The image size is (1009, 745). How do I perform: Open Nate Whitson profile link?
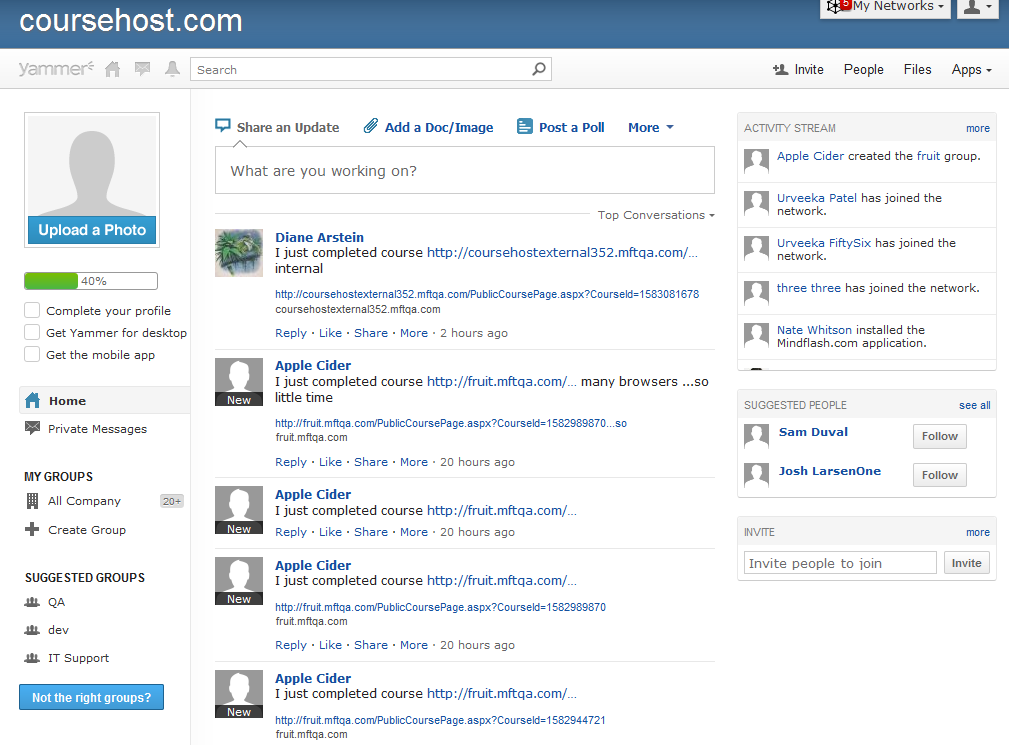(814, 329)
